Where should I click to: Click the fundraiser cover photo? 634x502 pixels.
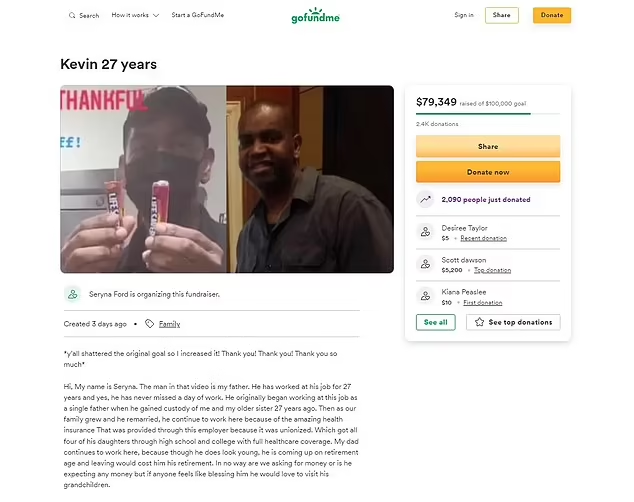click(x=227, y=179)
